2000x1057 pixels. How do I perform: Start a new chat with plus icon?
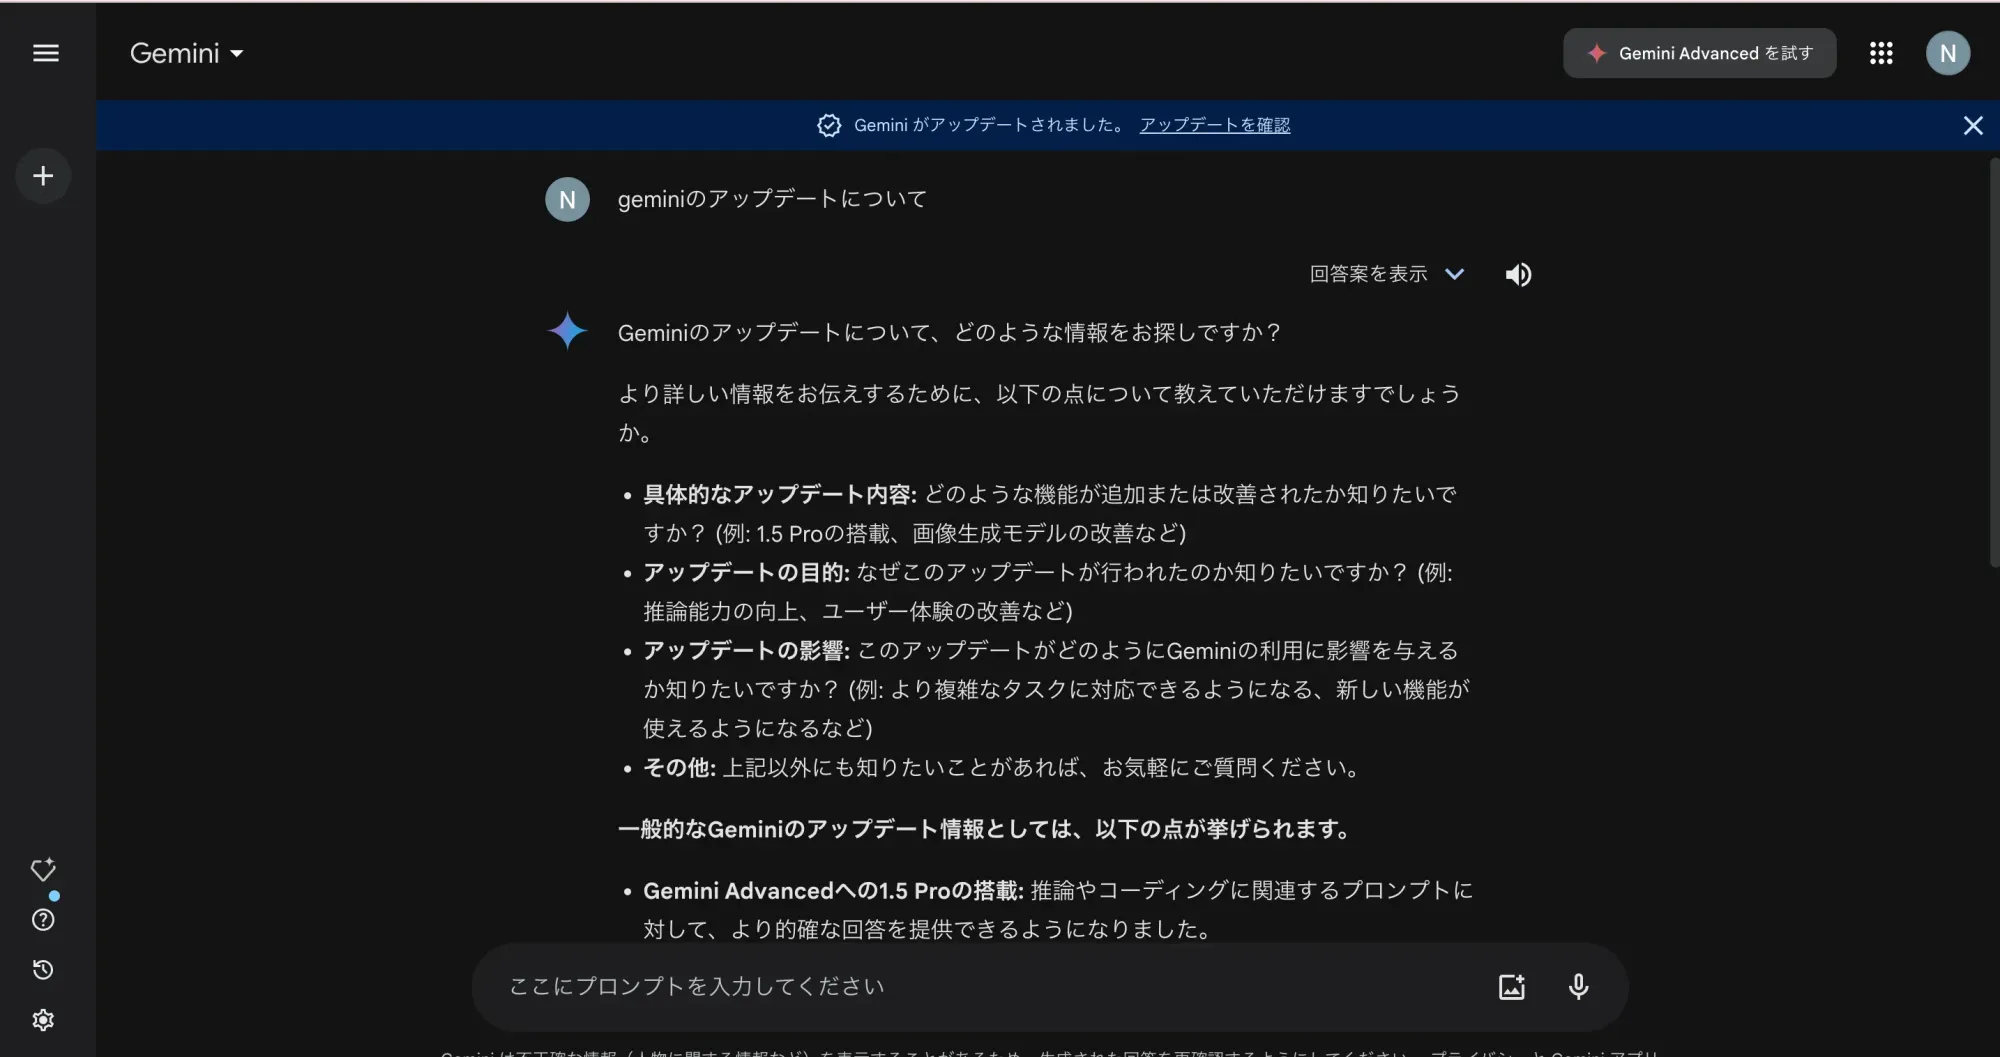point(43,176)
